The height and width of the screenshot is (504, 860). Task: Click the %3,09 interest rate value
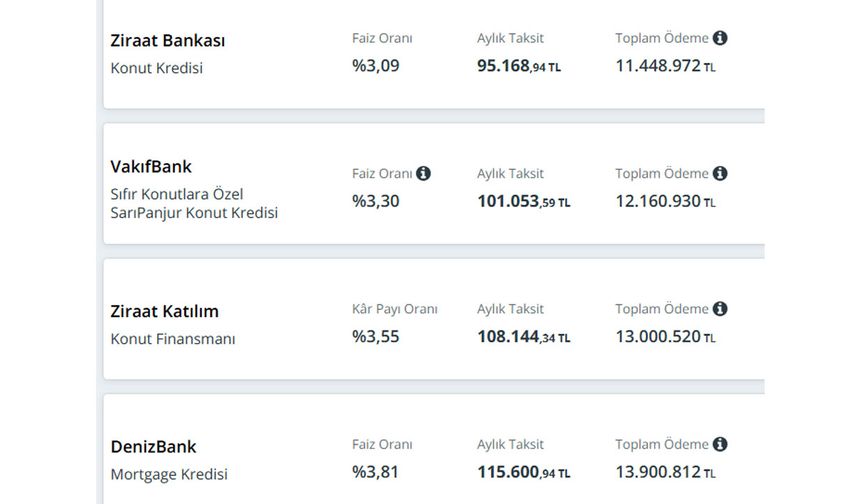click(x=376, y=66)
